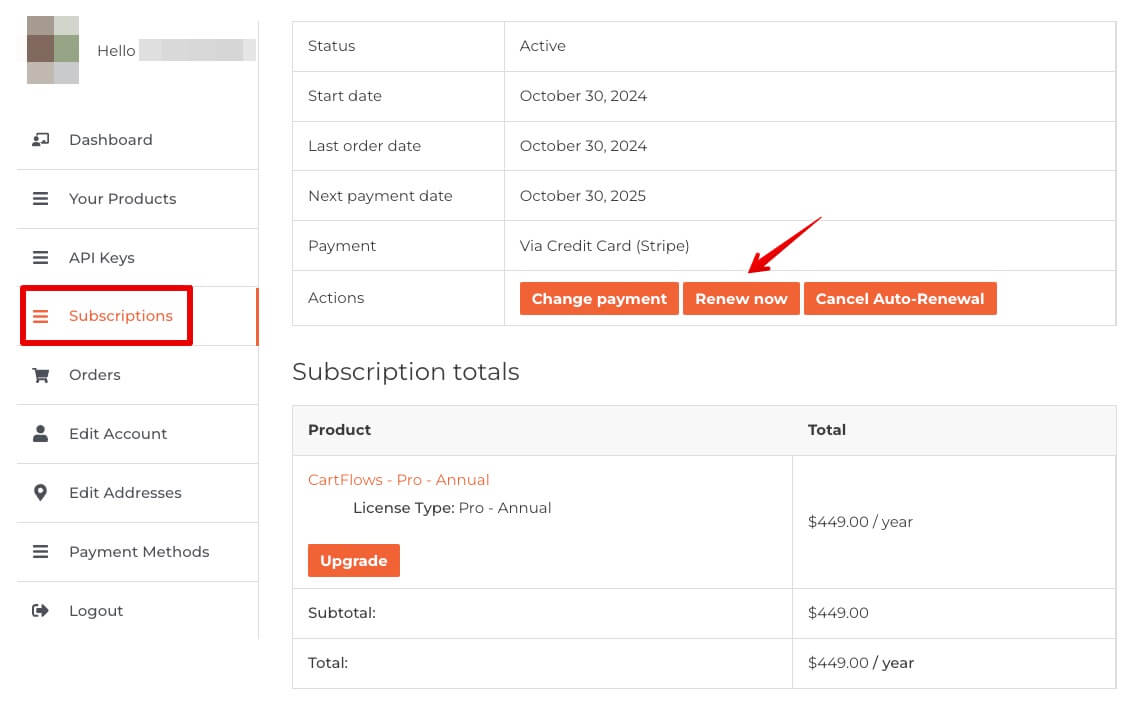Click the Last order date label
Image resolution: width=1134 pixels, height=710 pixels.
[x=364, y=146]
